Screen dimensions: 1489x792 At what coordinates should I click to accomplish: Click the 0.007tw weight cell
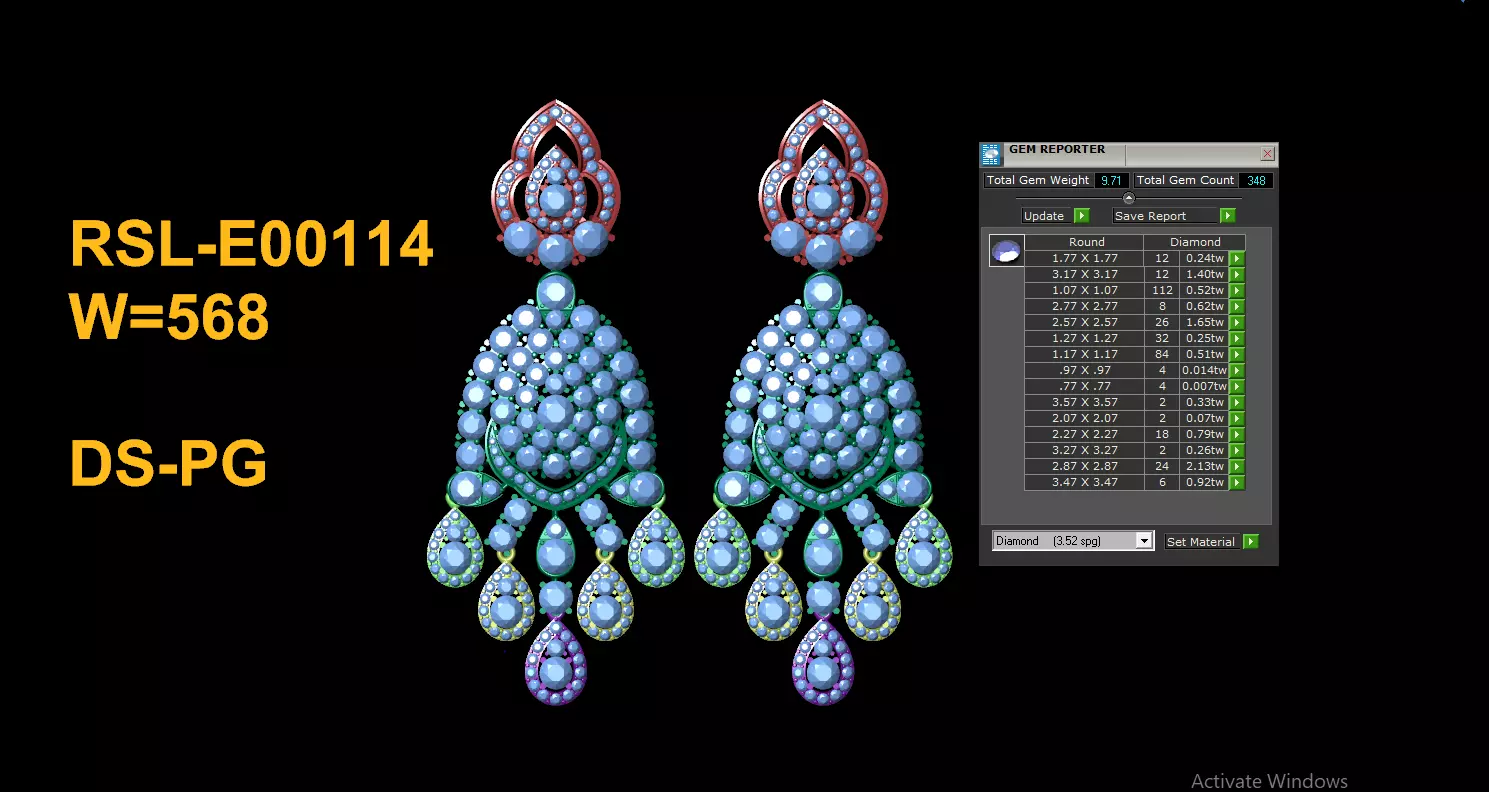[x=1204, y=386]
